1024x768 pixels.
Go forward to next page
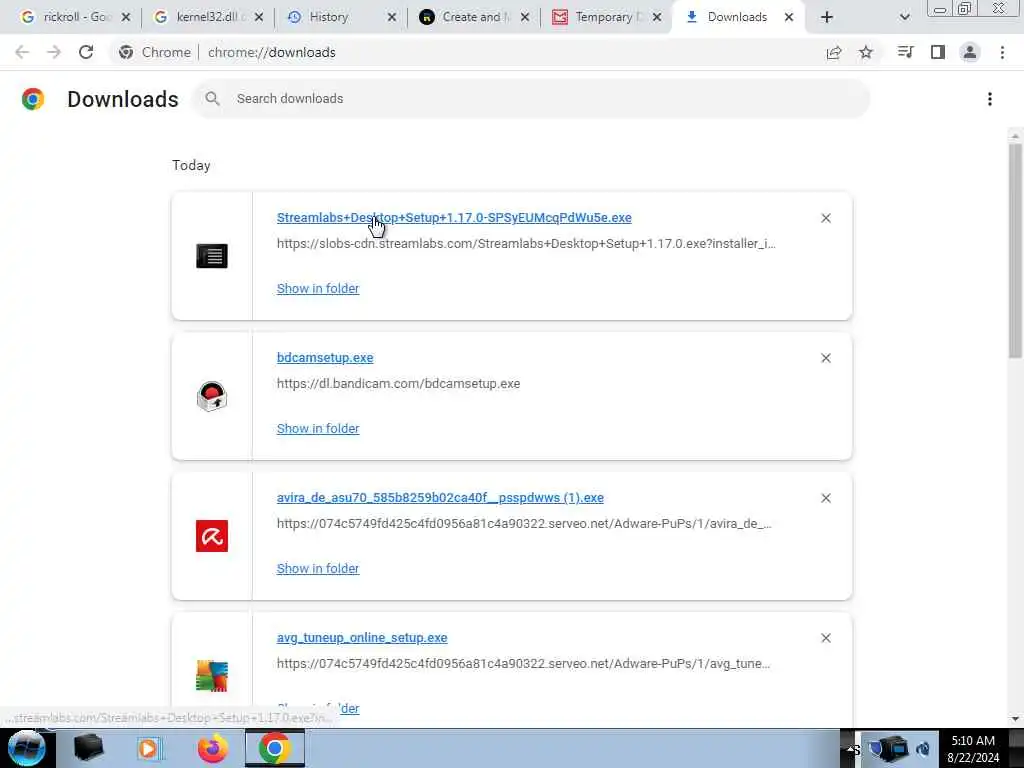pos(54,52)
